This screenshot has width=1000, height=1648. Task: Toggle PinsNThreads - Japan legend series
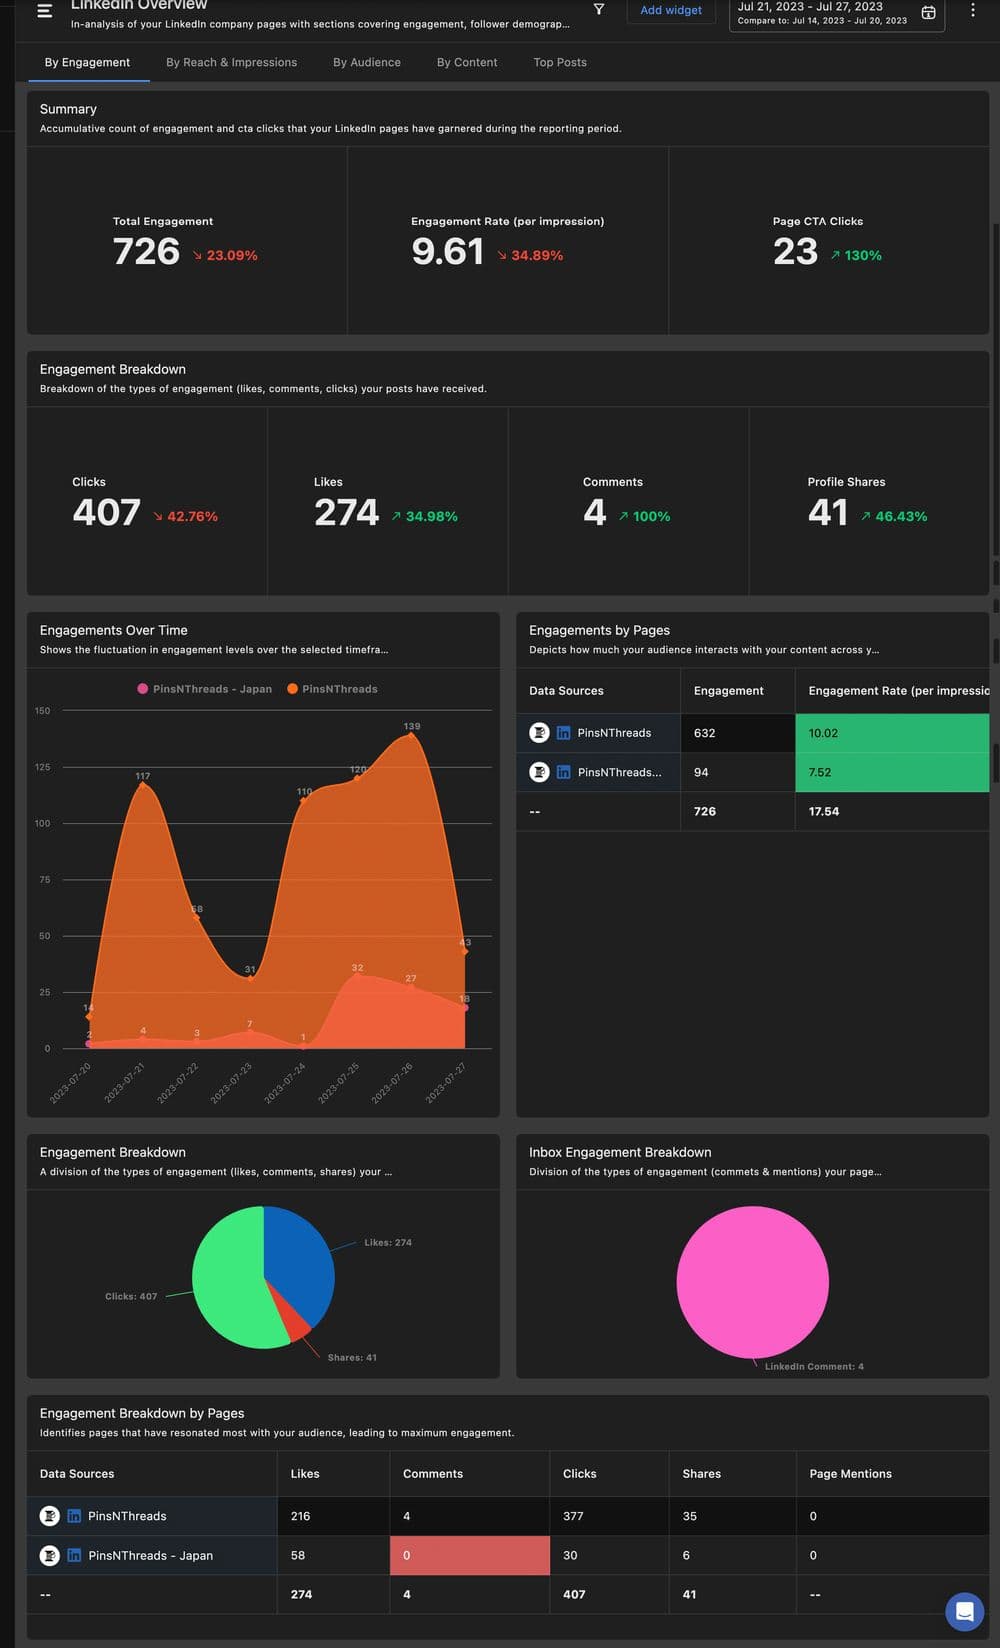pyautogui.click(x=205, y=689)
